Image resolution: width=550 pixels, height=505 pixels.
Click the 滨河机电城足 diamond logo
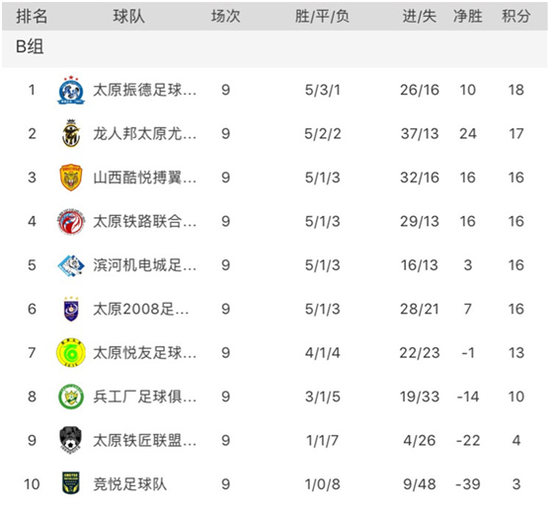click(71, 265)
